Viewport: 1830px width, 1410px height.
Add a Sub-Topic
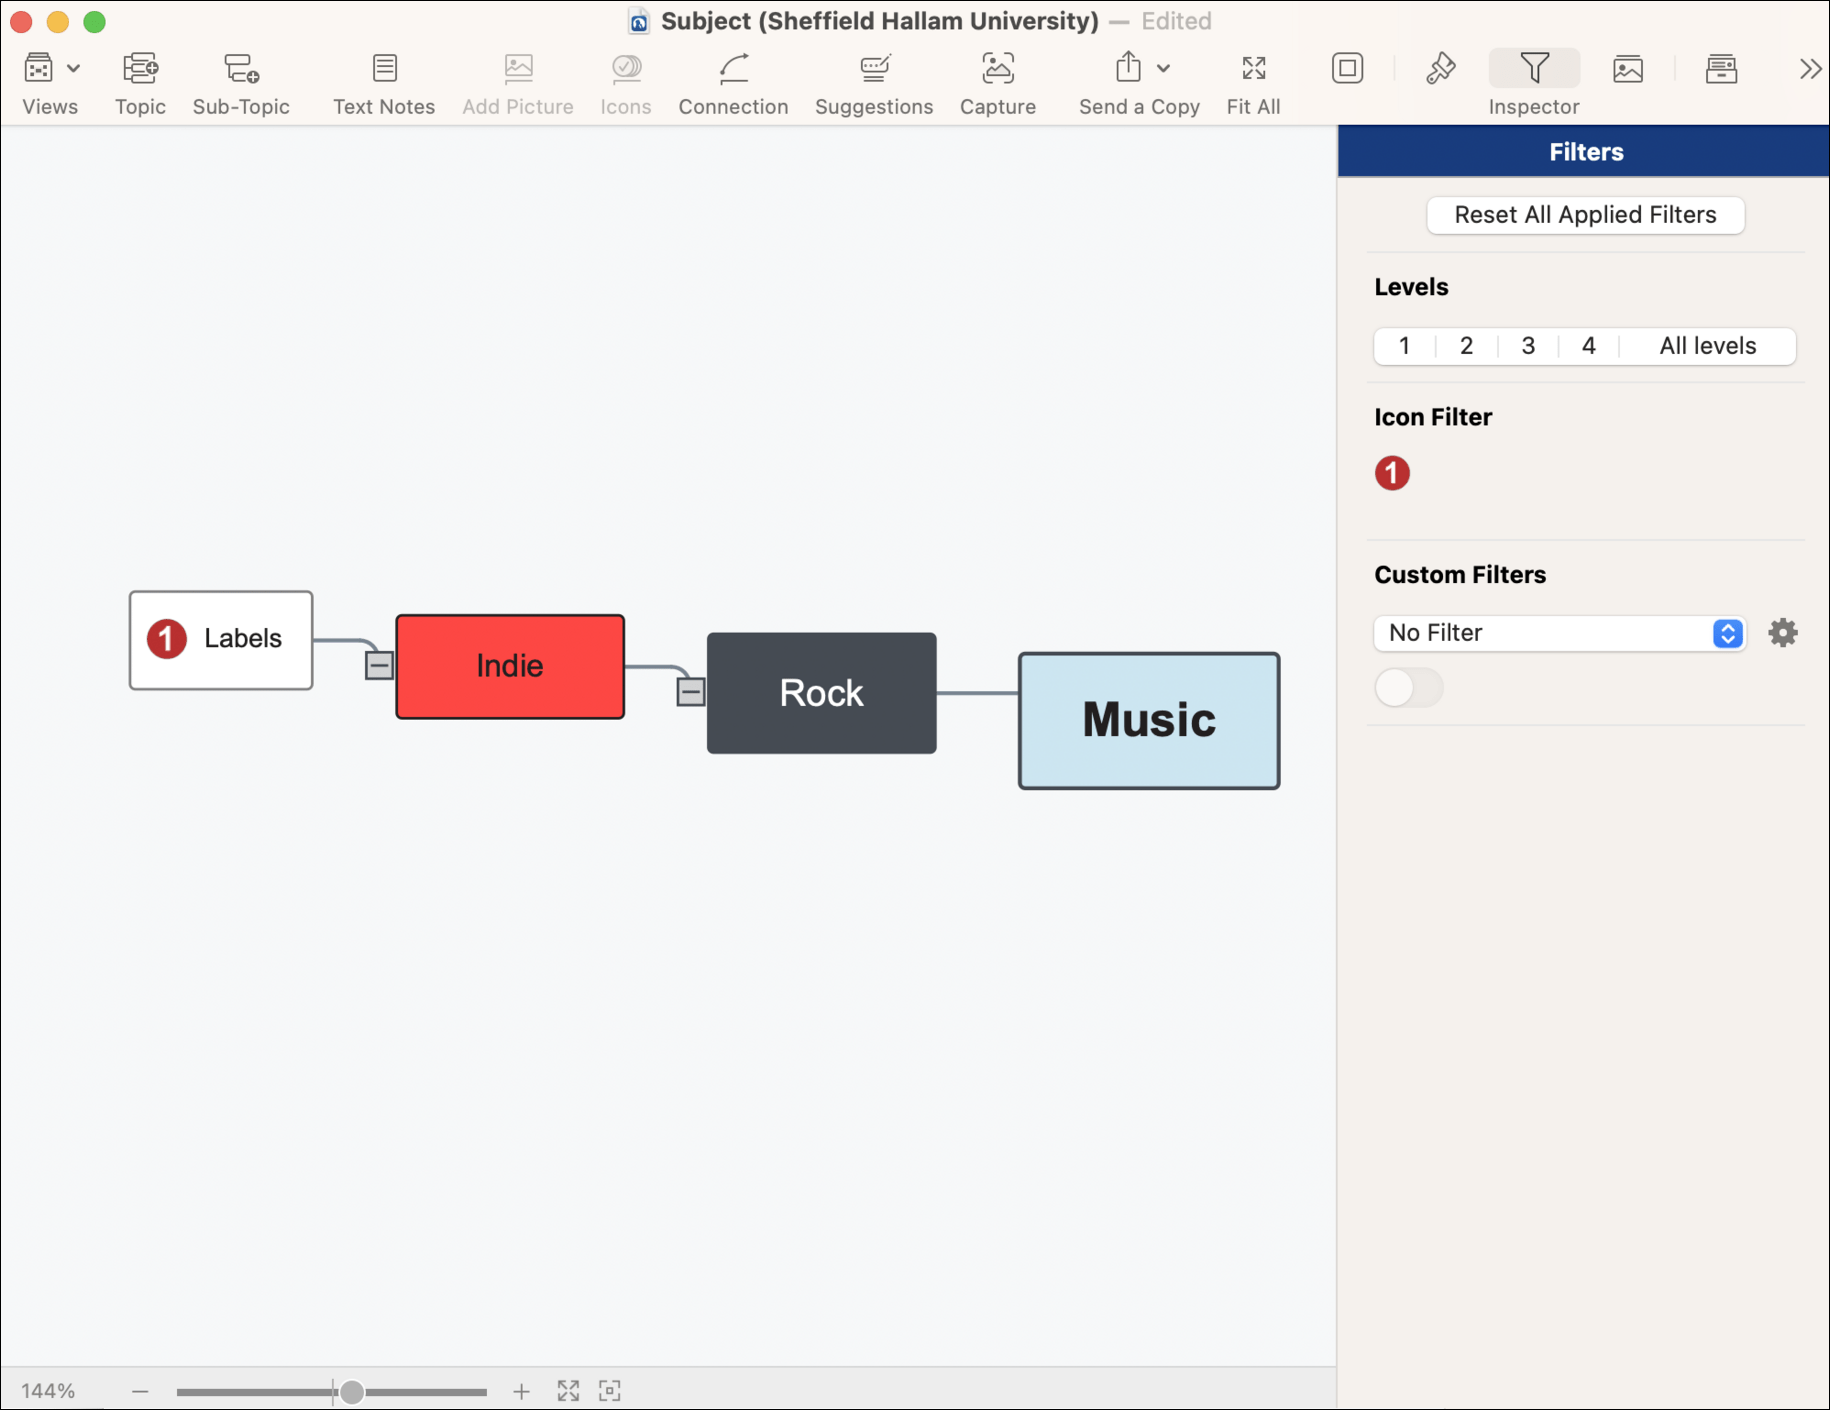click(240, 80)
